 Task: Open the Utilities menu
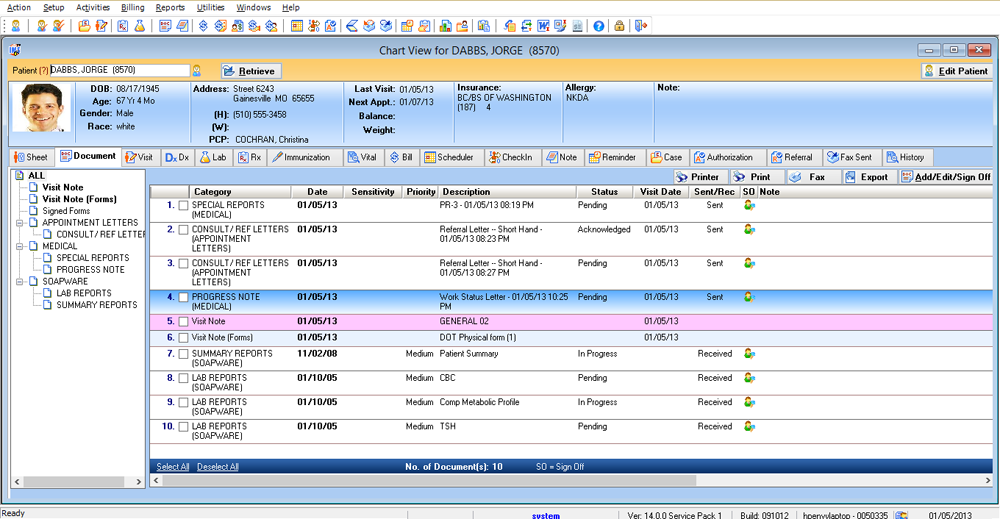coord(210,8)
